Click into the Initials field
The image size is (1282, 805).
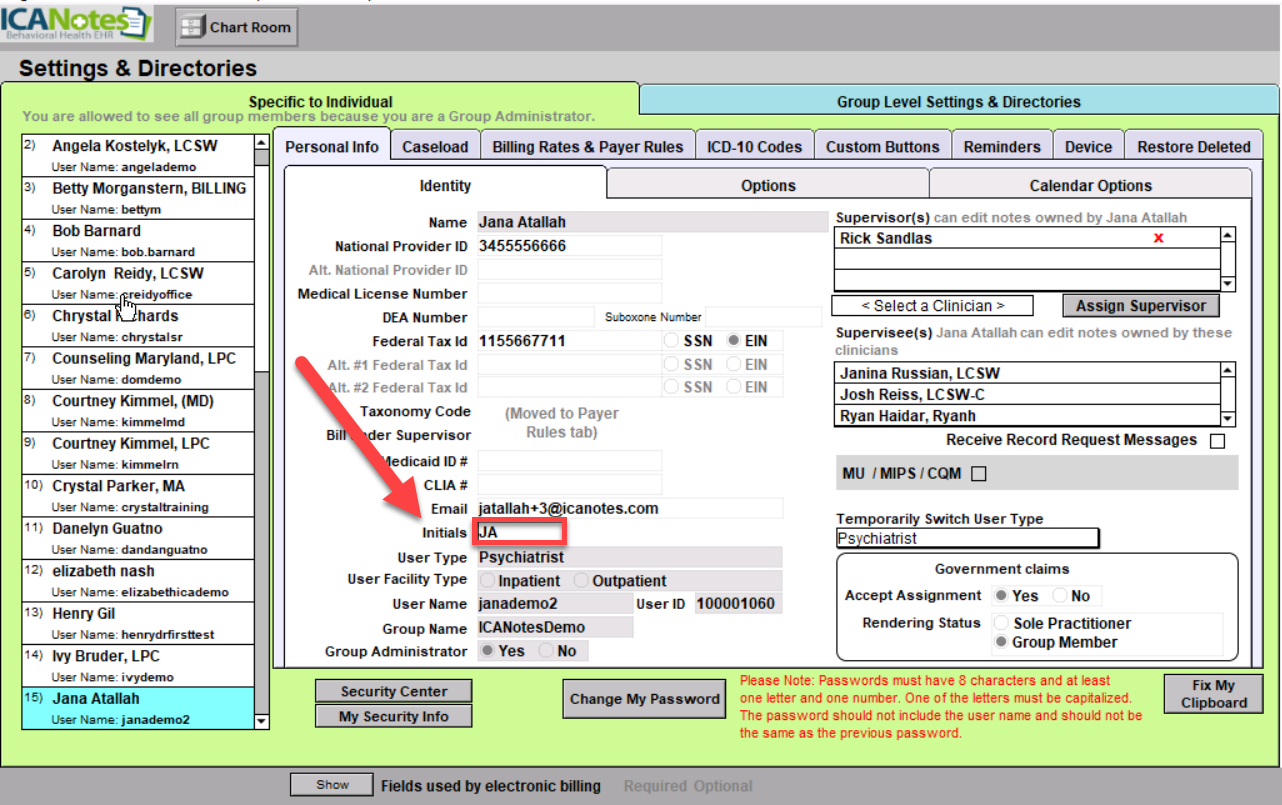(520, 533)
